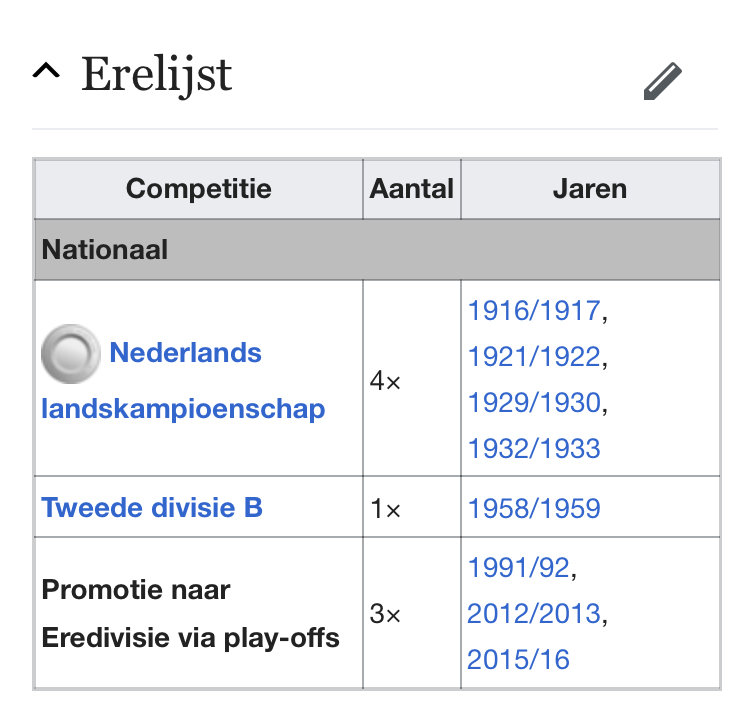Follow the 1921/1922 season link

pyautogui.click(x=534, y=356)
